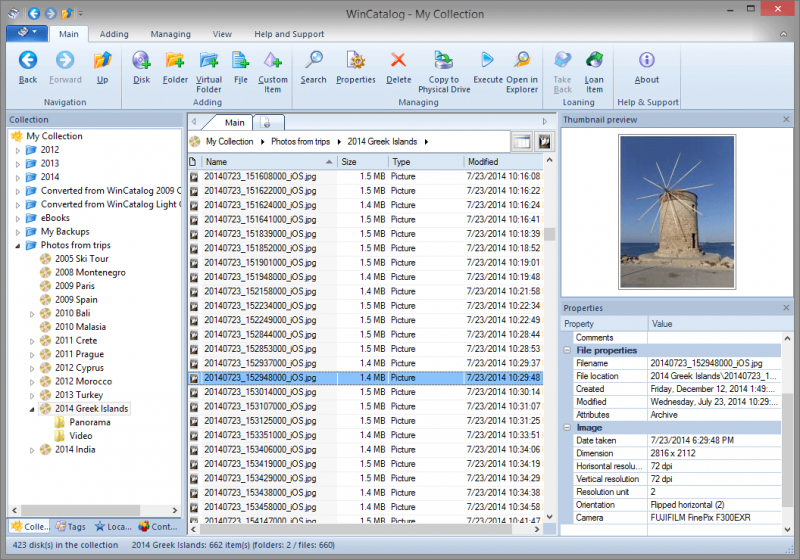The image size is (800, 560).
Task: Select the Video folder in tree
Action: click(x=81, y=436)
